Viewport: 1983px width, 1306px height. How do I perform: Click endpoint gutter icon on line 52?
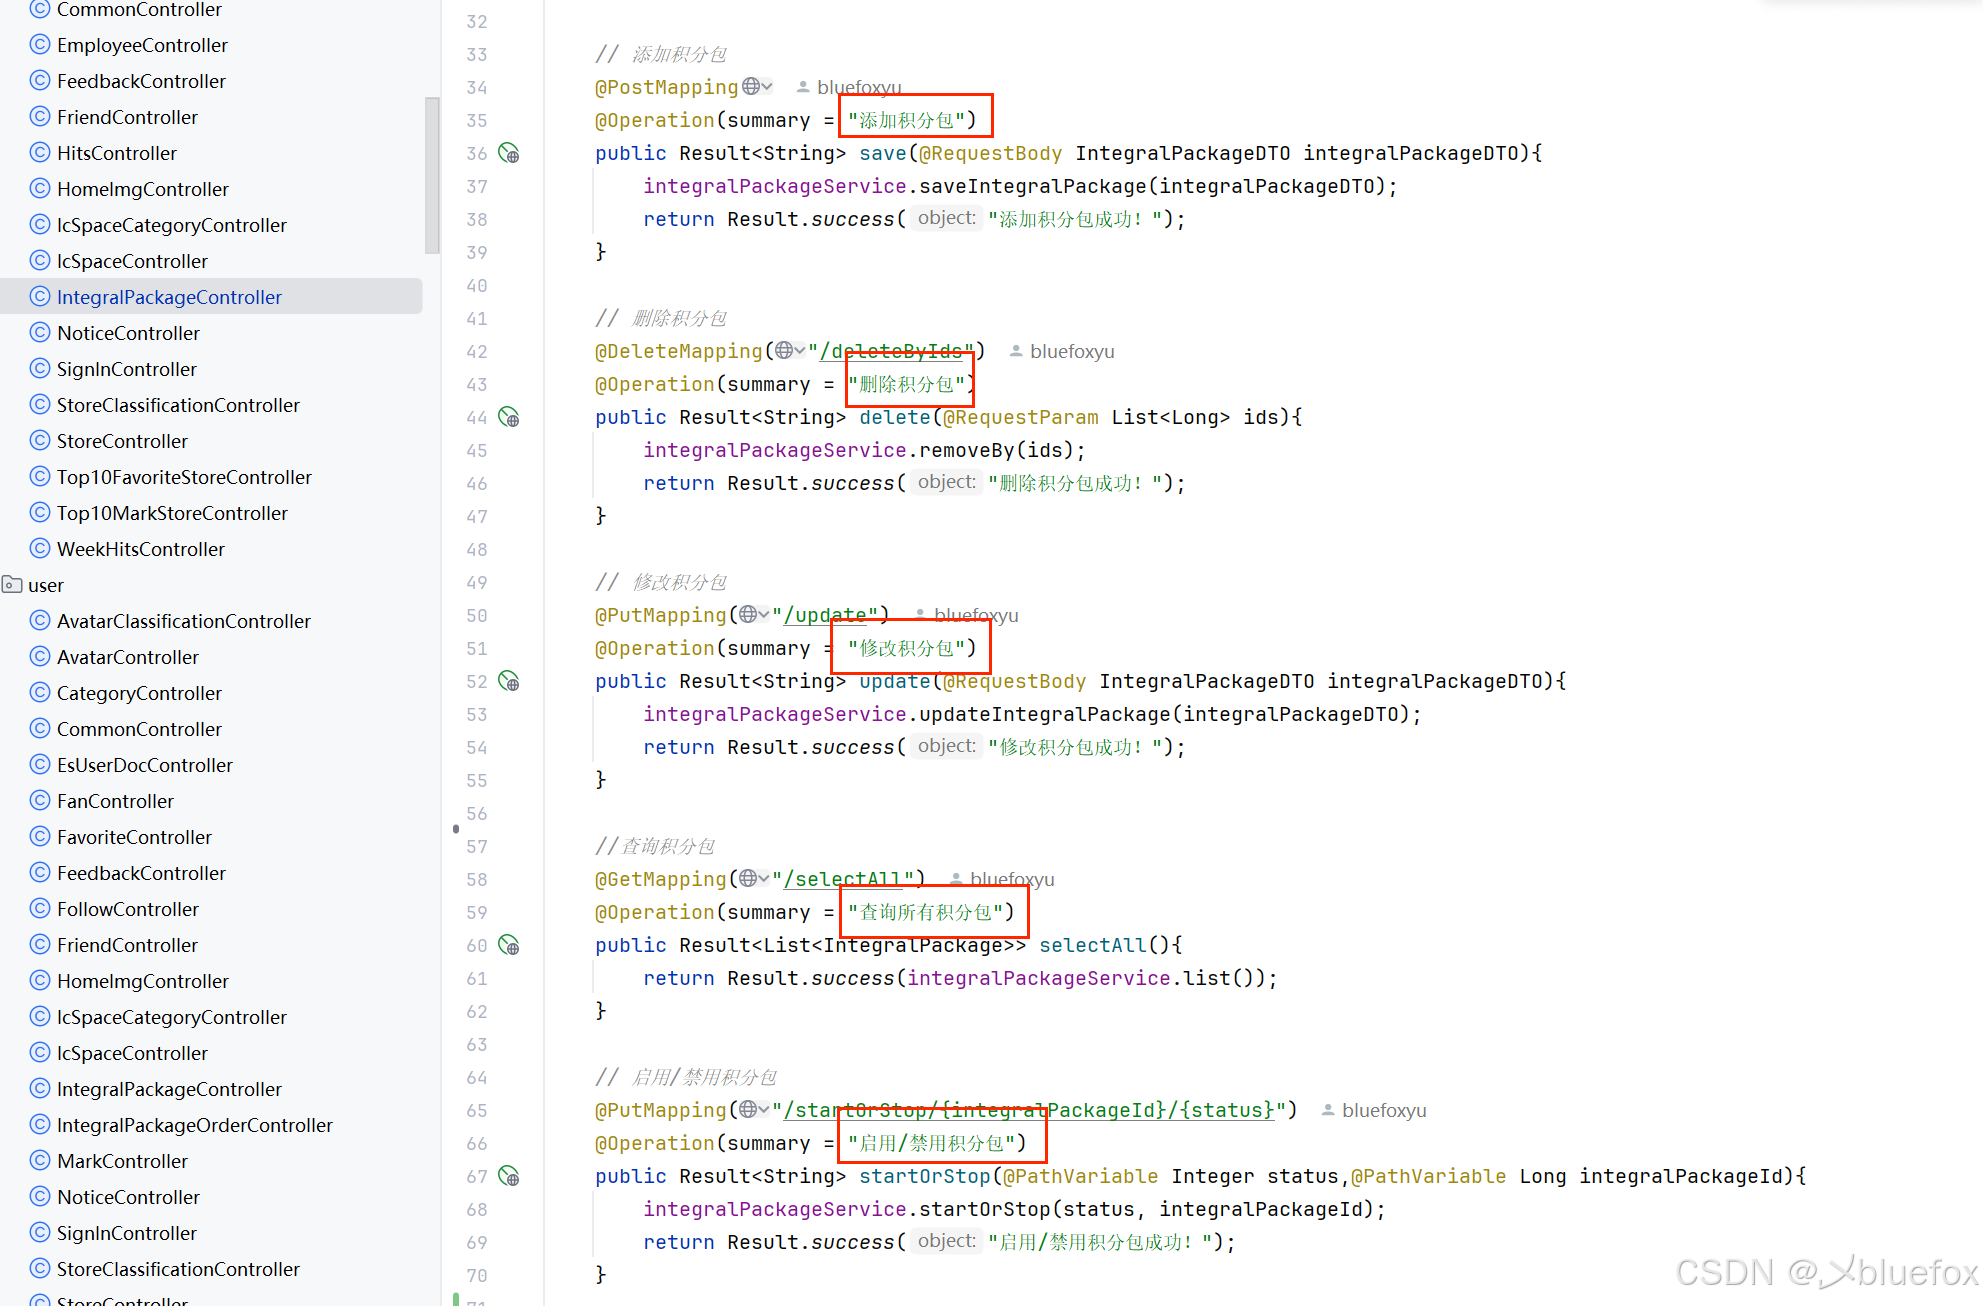tap(509, 681)
